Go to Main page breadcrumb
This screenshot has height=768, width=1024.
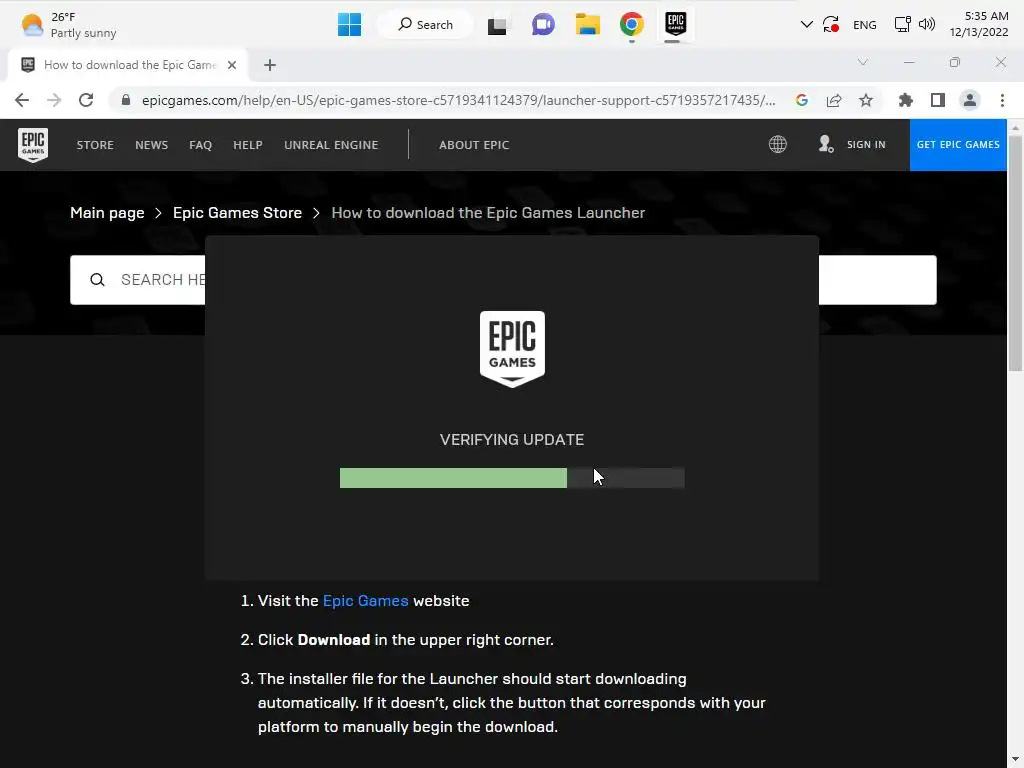pyautogui.click(x=107, y=213)
